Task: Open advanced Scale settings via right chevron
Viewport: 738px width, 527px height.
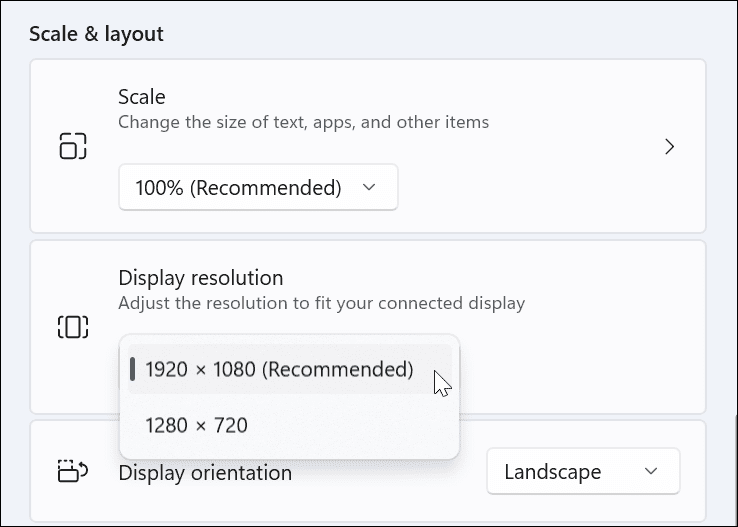Action: [x=669, y=147]
